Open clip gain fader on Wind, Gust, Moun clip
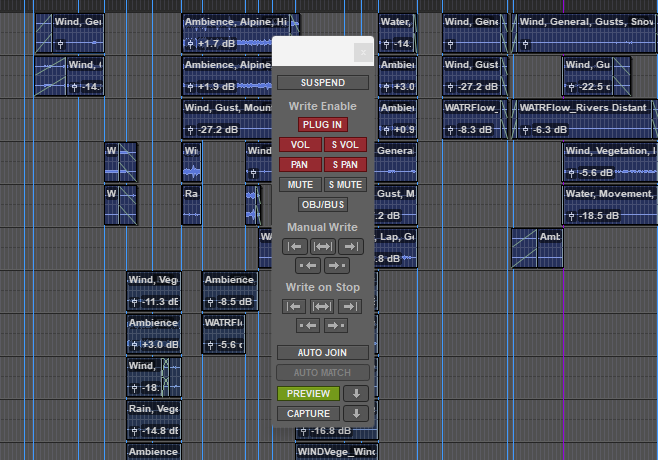 point(191,130)
